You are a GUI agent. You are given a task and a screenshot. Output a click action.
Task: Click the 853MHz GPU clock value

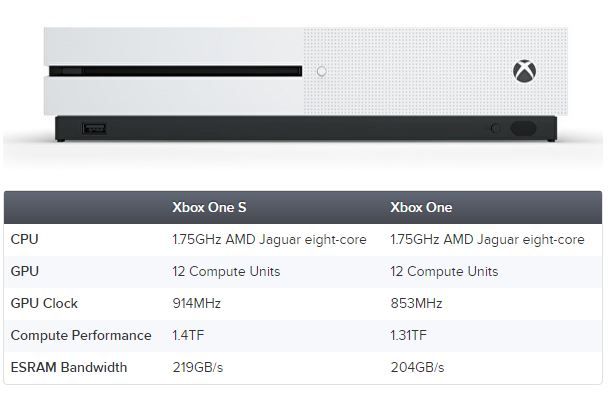[x=416, y=303]
